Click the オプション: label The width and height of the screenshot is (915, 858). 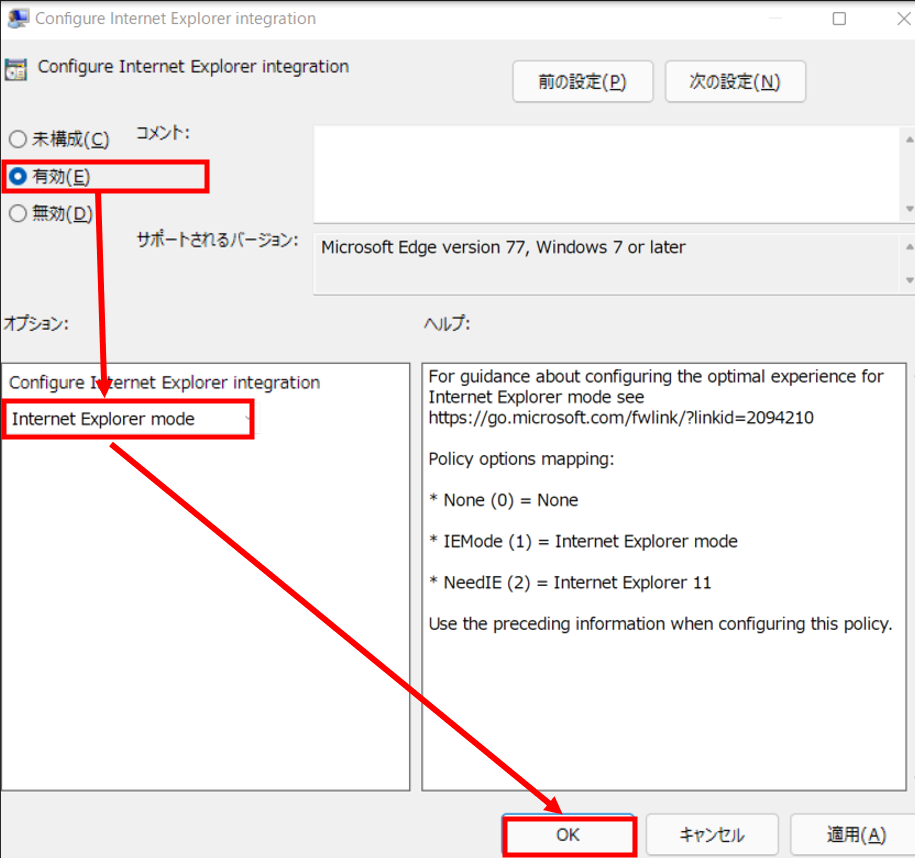36,323
